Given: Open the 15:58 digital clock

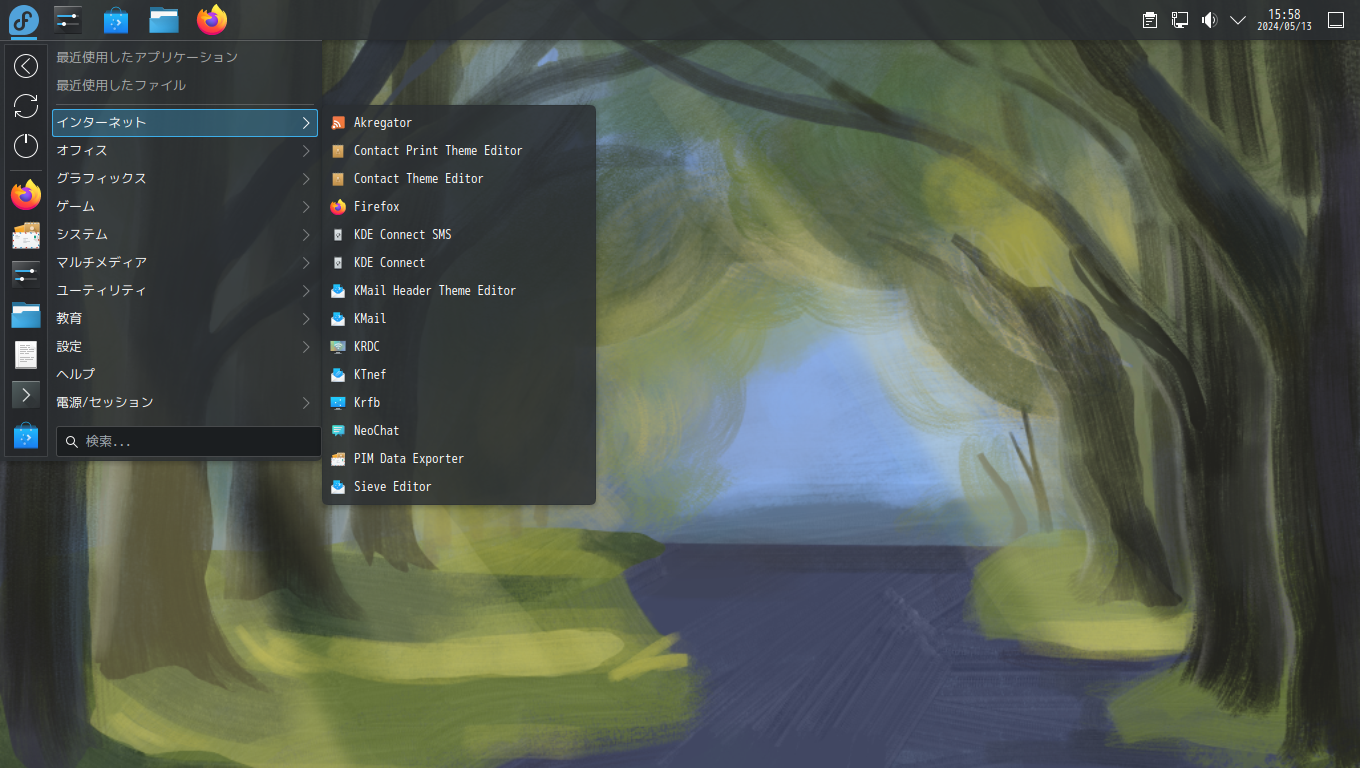Looking at the screenshot, I should pyautogui.click(x=1284, y=20).
